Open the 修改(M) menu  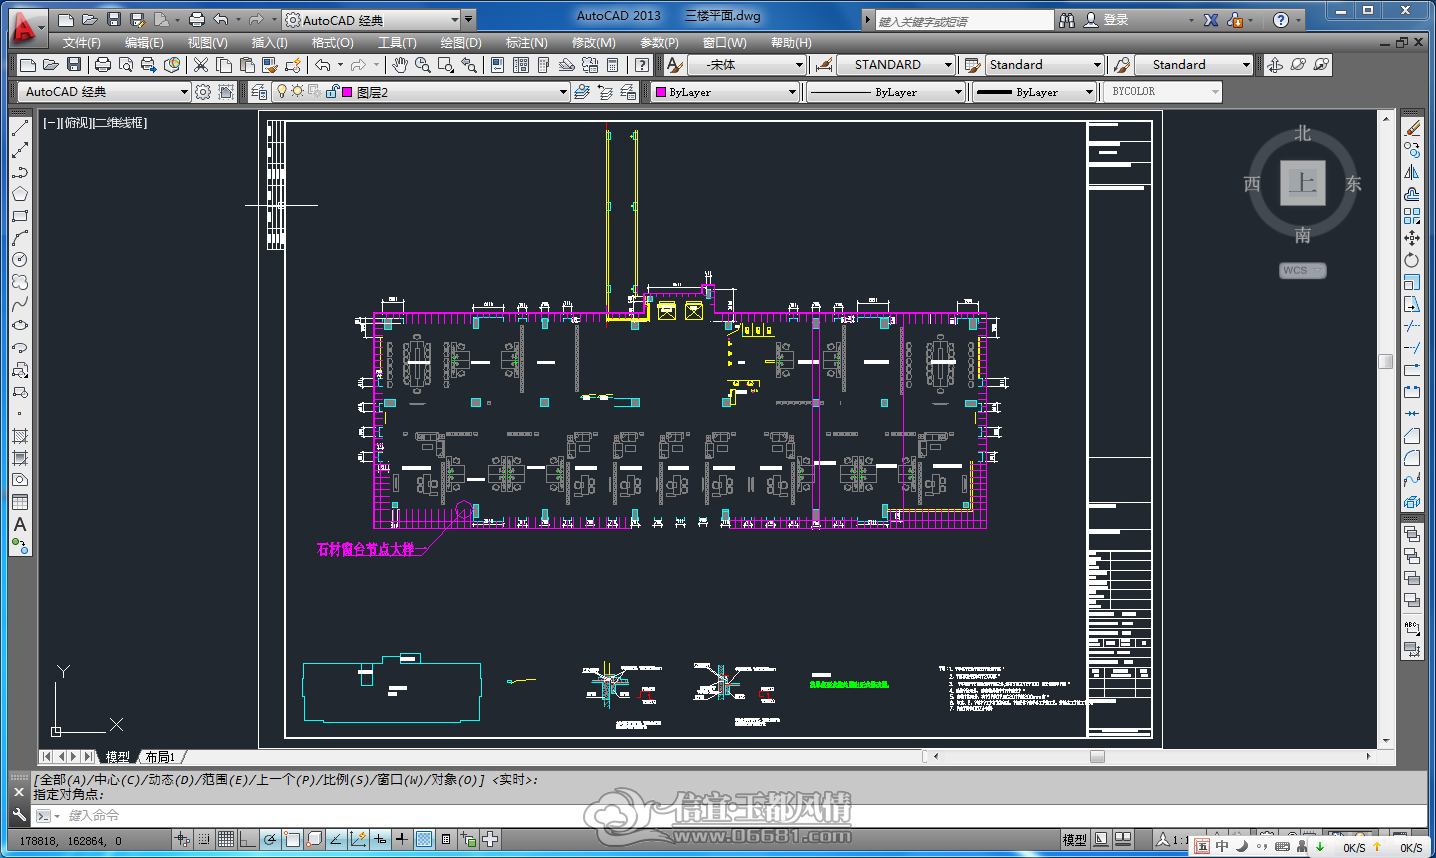(593, 43)
